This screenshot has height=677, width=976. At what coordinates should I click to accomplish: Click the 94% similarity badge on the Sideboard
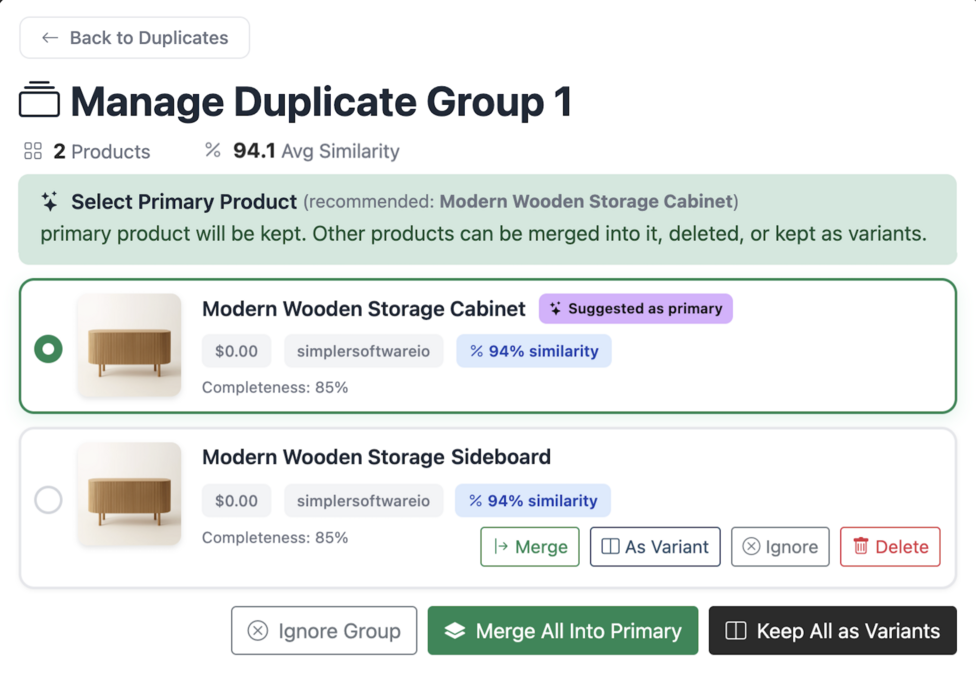[533, 500]
